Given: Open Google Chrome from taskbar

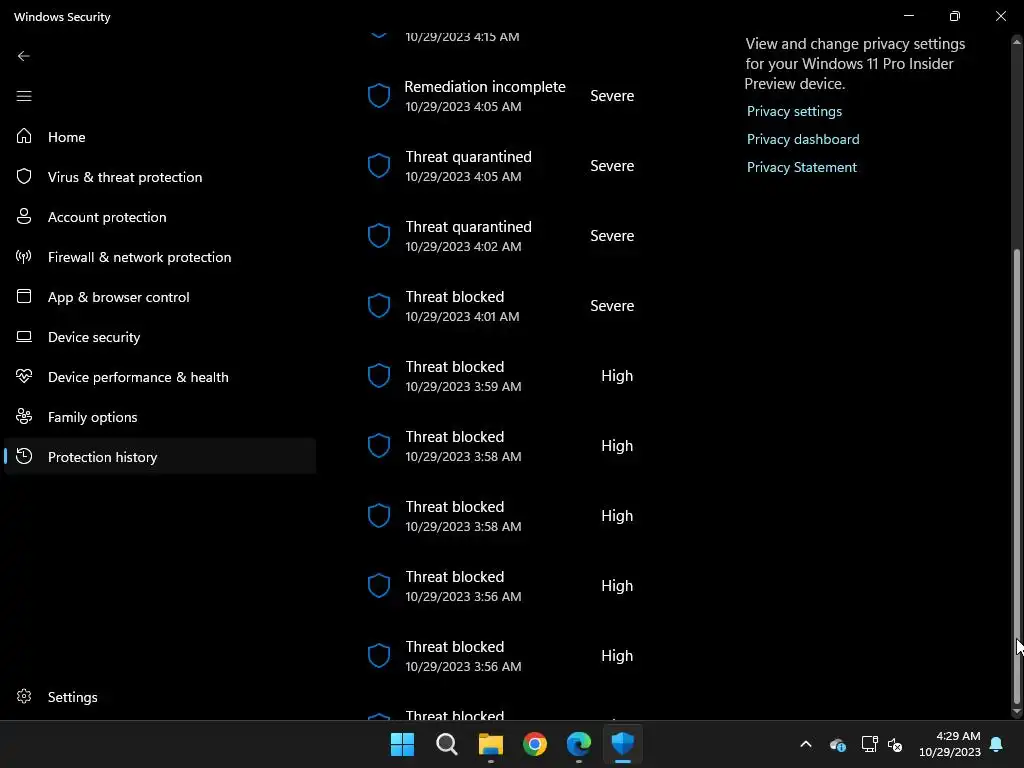Looking at the screenshot, I should (x=535, y=744).
